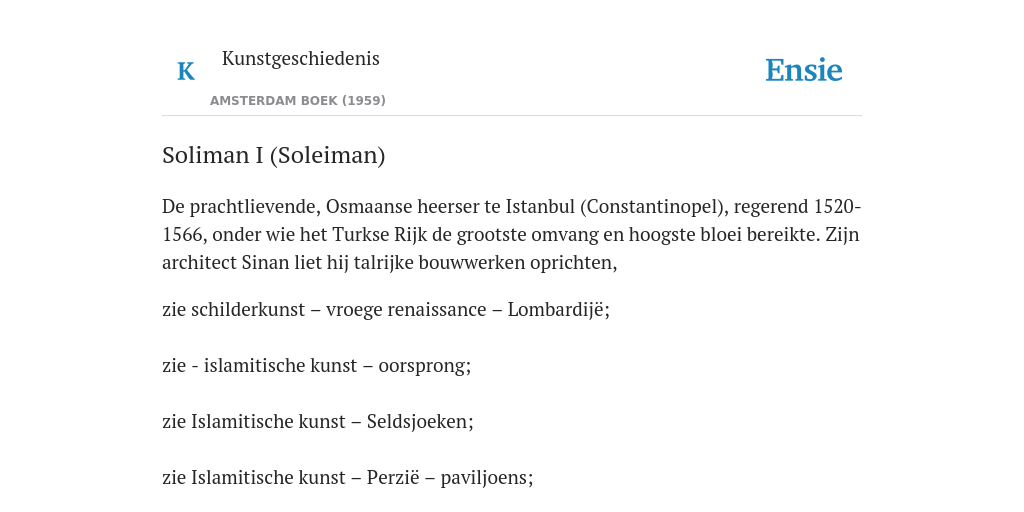Click the reign years 1520- in the paragraph
The width and height of the screenshot is (1024, 512).
pos(838,206)
